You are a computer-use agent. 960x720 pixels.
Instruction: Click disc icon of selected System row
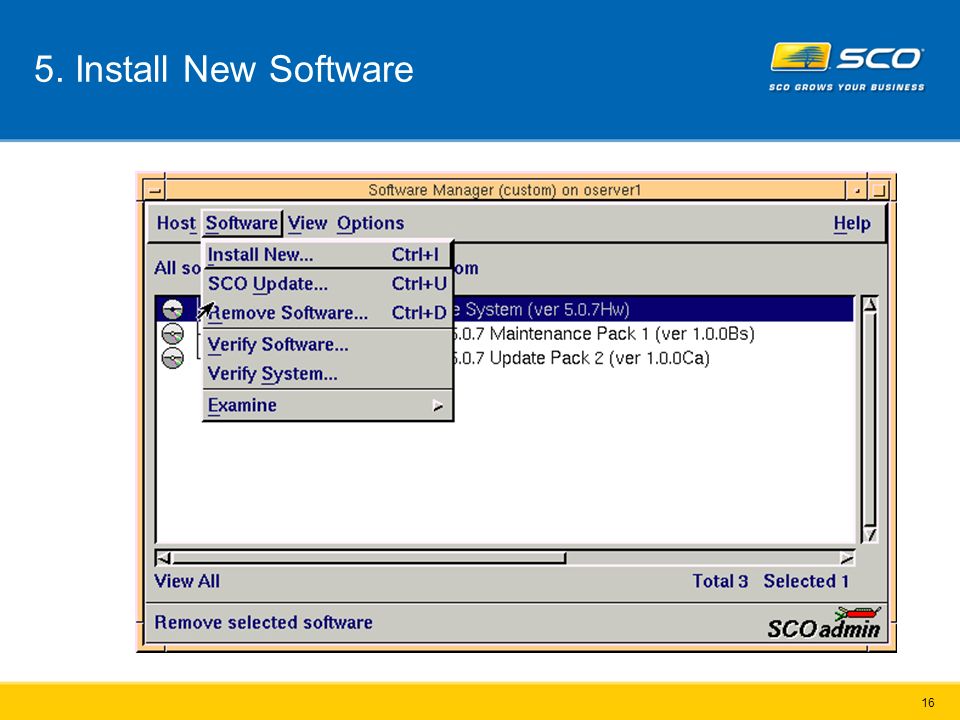[x=173, y=309]
